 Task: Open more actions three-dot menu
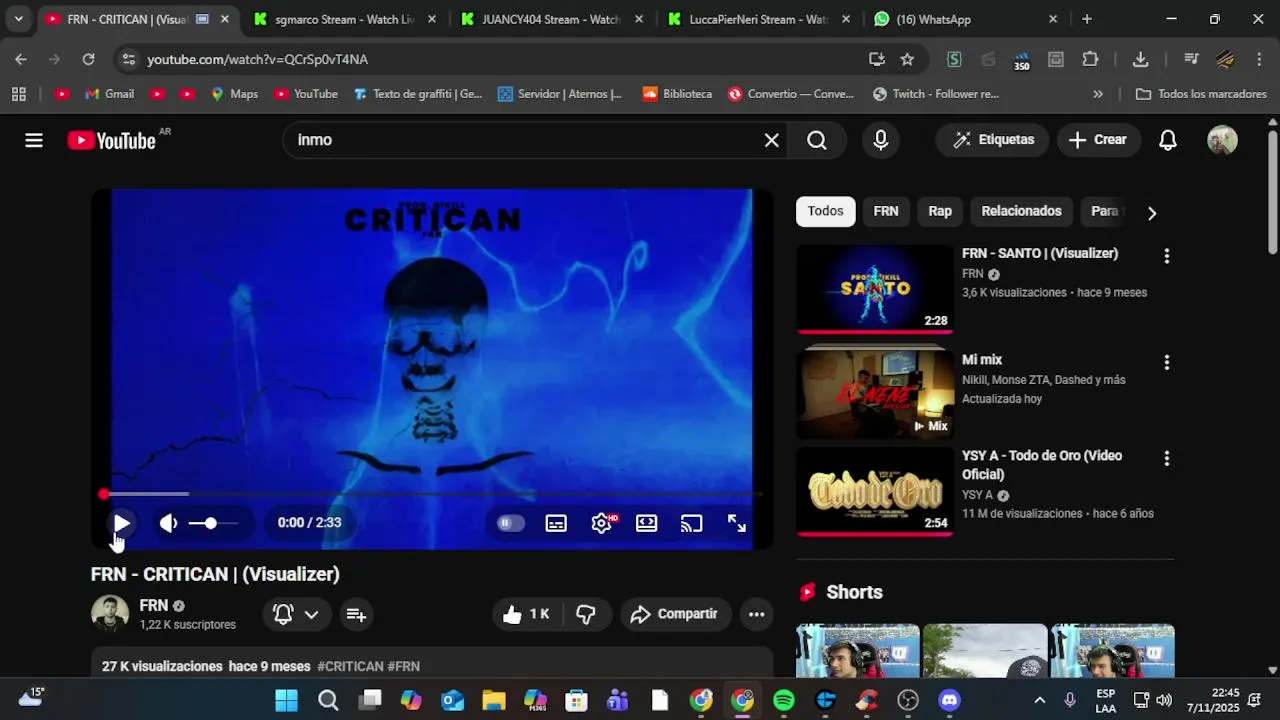tap(757, 614)
